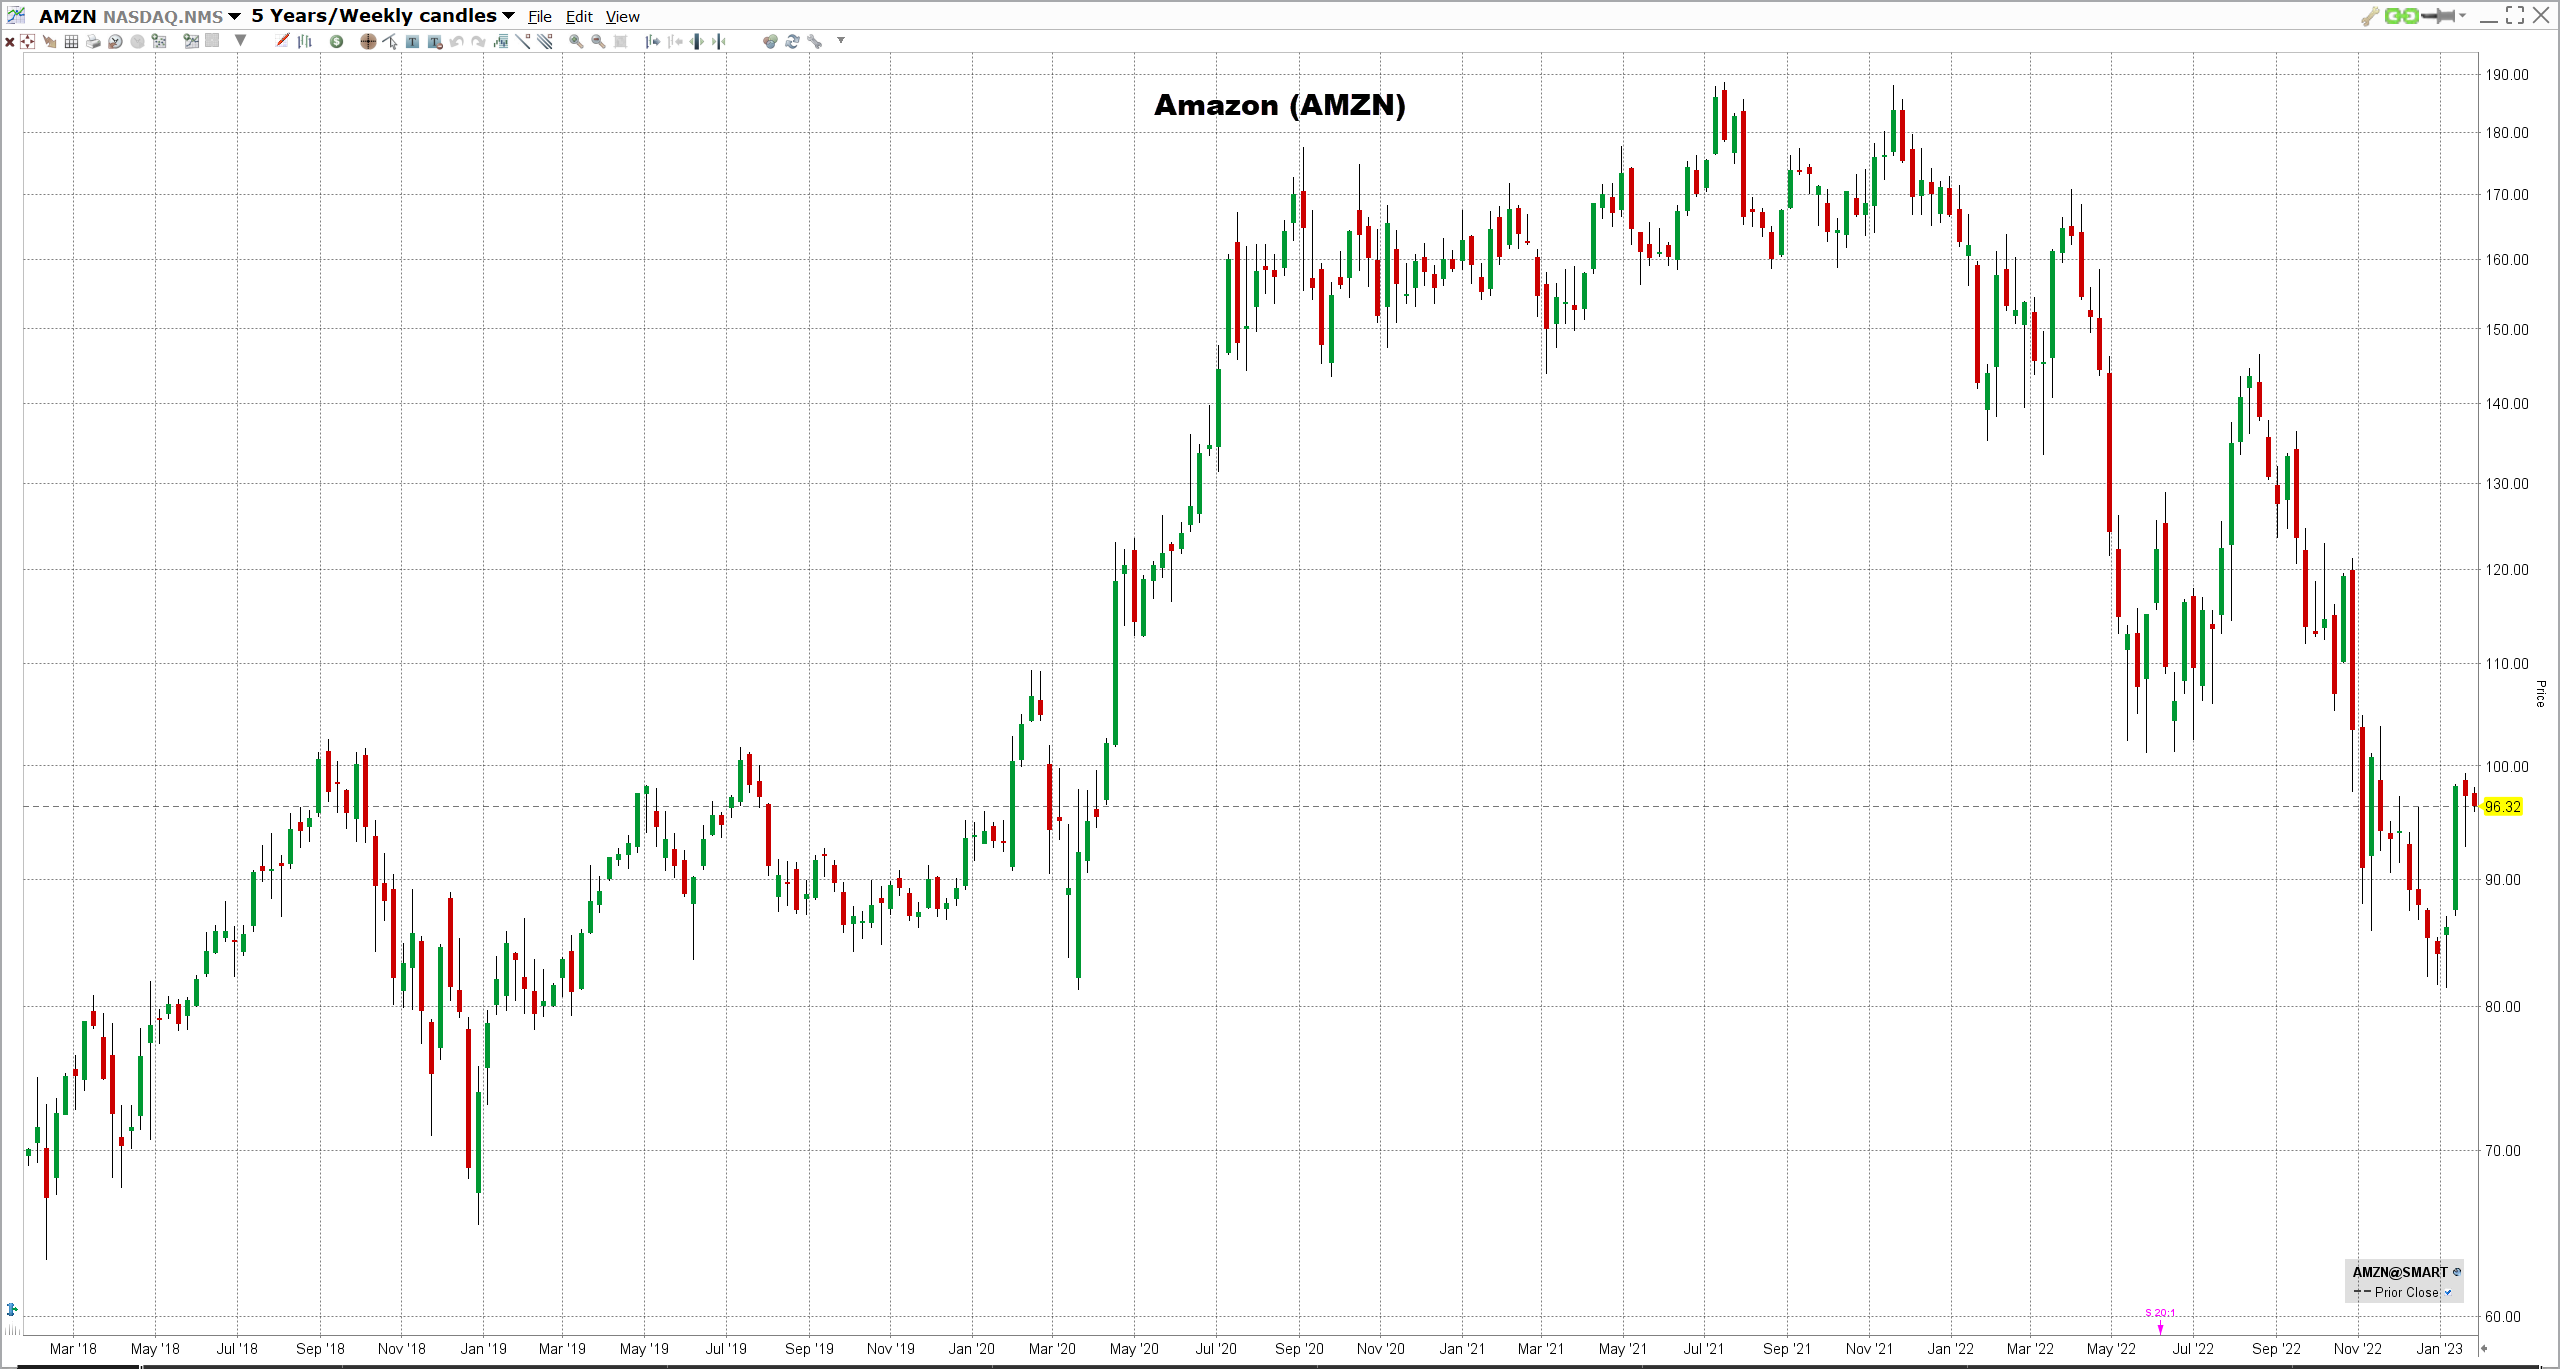Click the undo arrow icon

pyautogui.click(x=457, y=41)
